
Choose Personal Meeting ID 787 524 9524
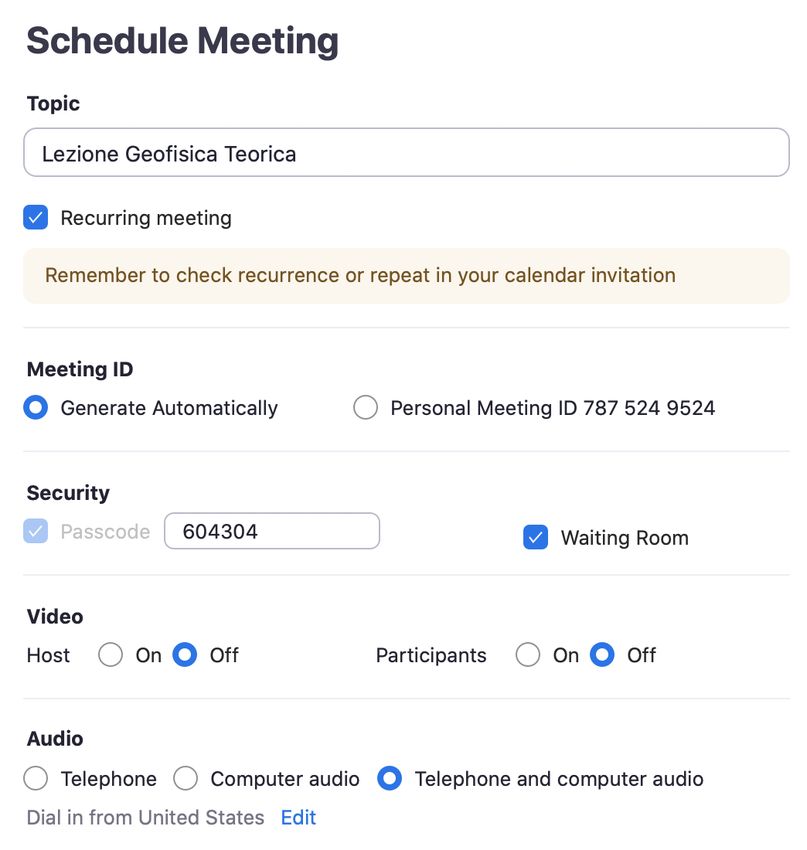pos(366,408)
